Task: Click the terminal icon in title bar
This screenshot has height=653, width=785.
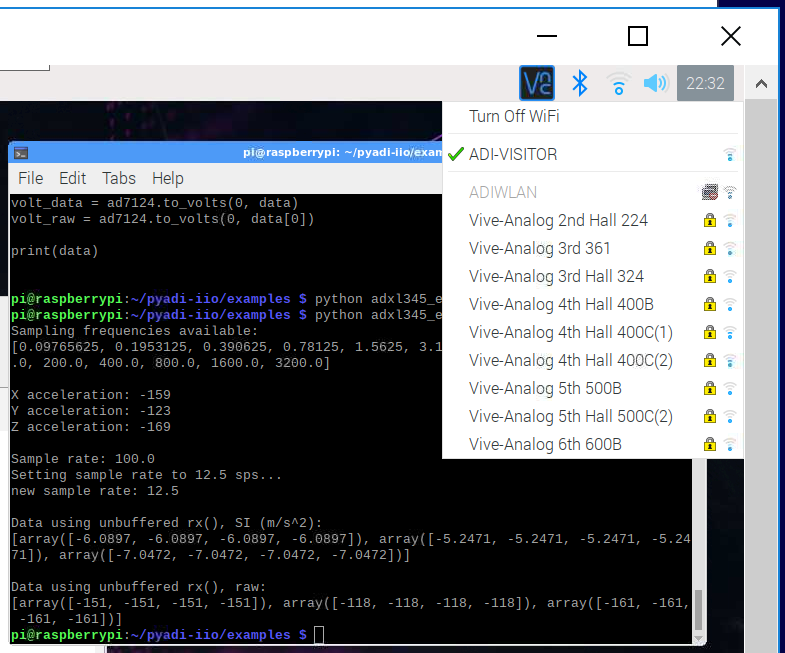Action: click(21, 153)
